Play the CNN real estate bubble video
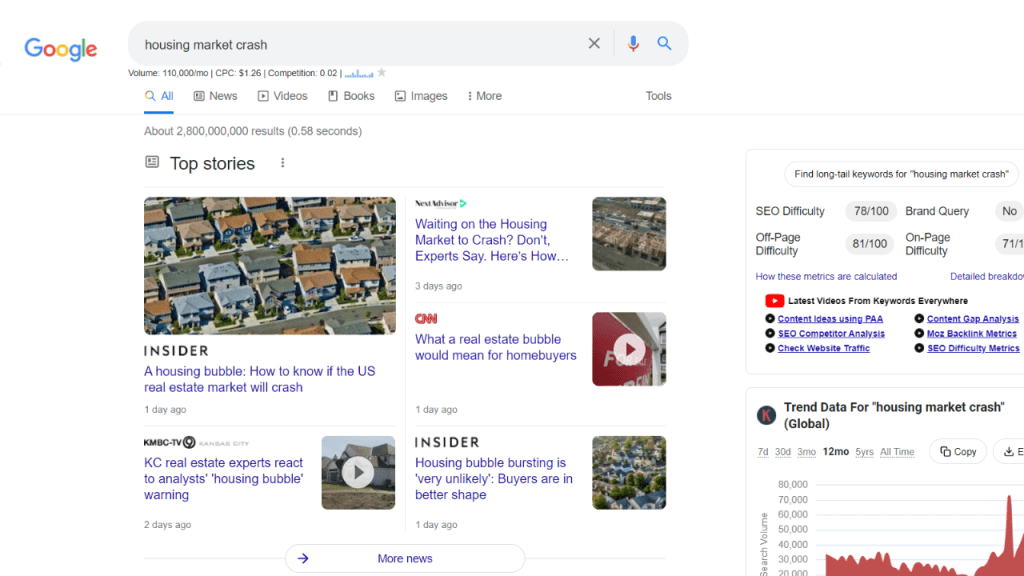Viewport: 1024px width, 576px height. 629,349
